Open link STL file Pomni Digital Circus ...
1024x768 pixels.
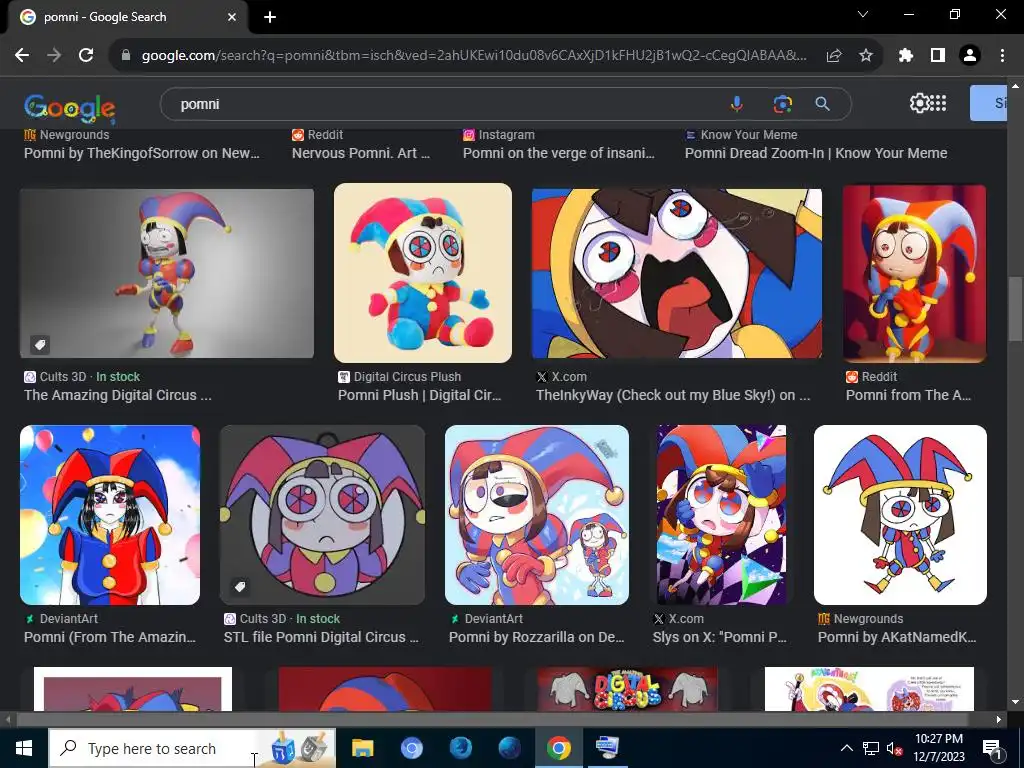321,637
